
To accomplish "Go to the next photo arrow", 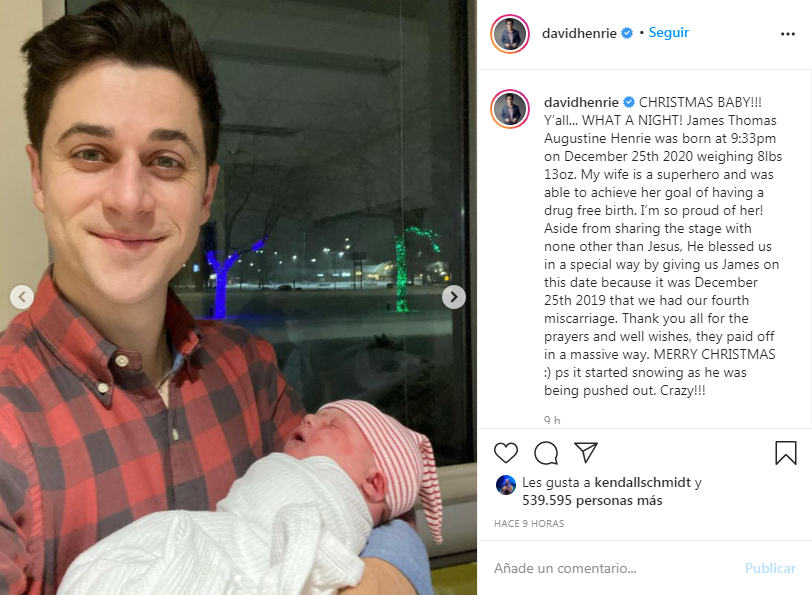I will 454,297.
